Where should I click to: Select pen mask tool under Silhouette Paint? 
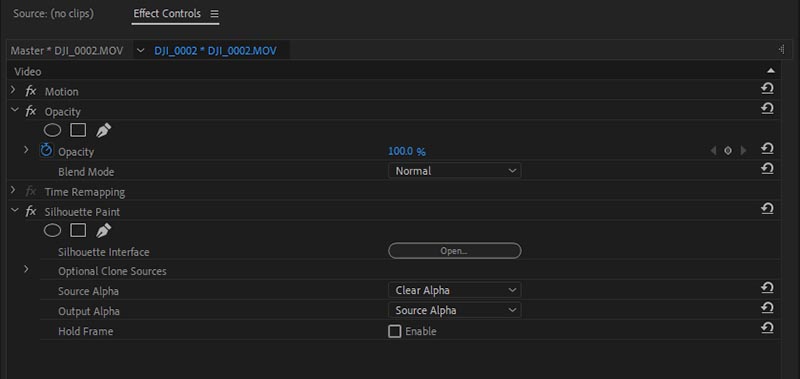point(104,231)
